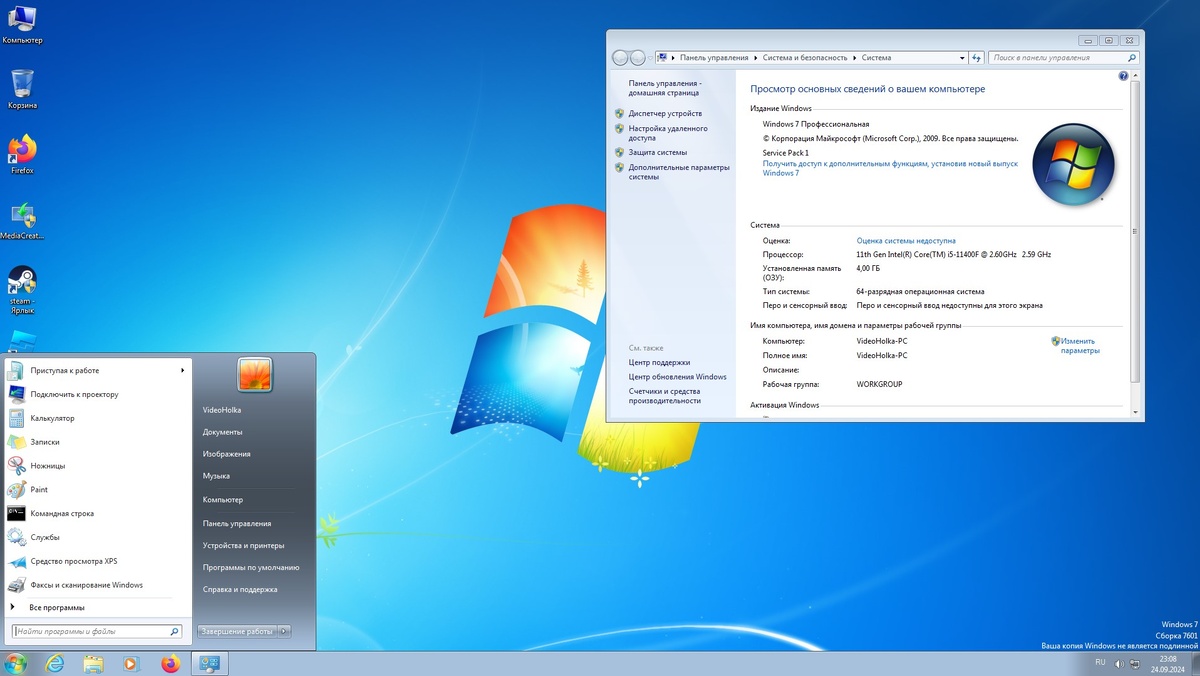Open the Корзина recycle bin icon
Image resolution: width=1200 pixels, height=676 pixels.
tap(22, 89)
